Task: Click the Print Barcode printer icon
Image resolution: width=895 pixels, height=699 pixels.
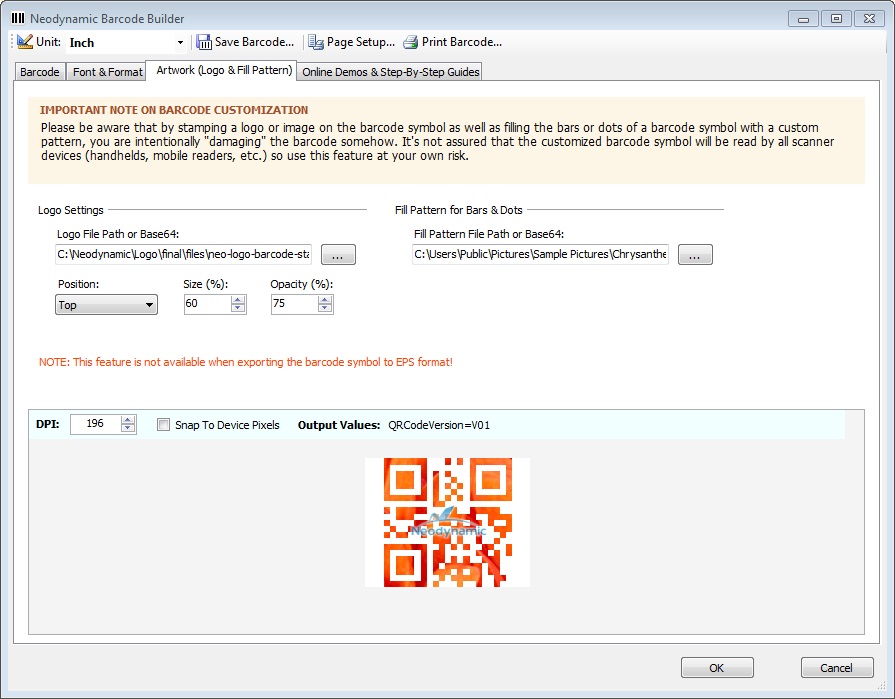Action: 410,42
